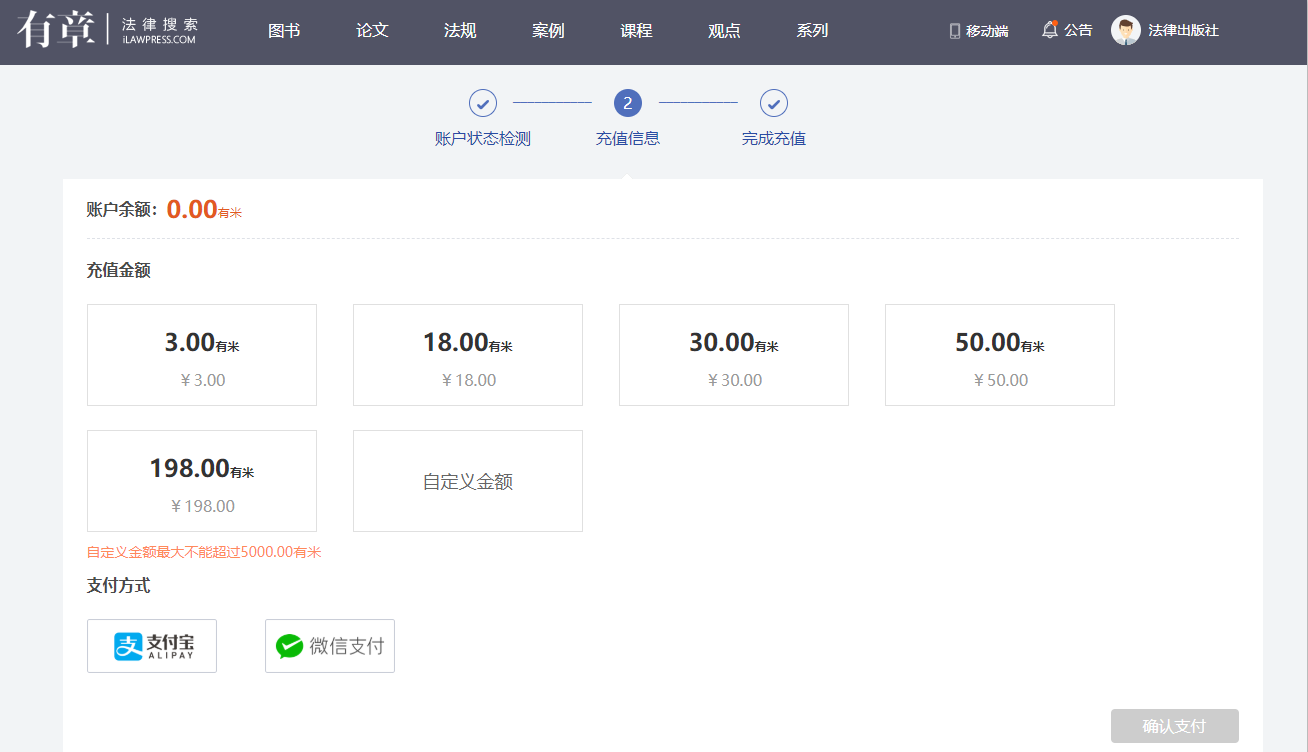
Task: Click the 完成充值 step checkmark circle
Action: 774,103
